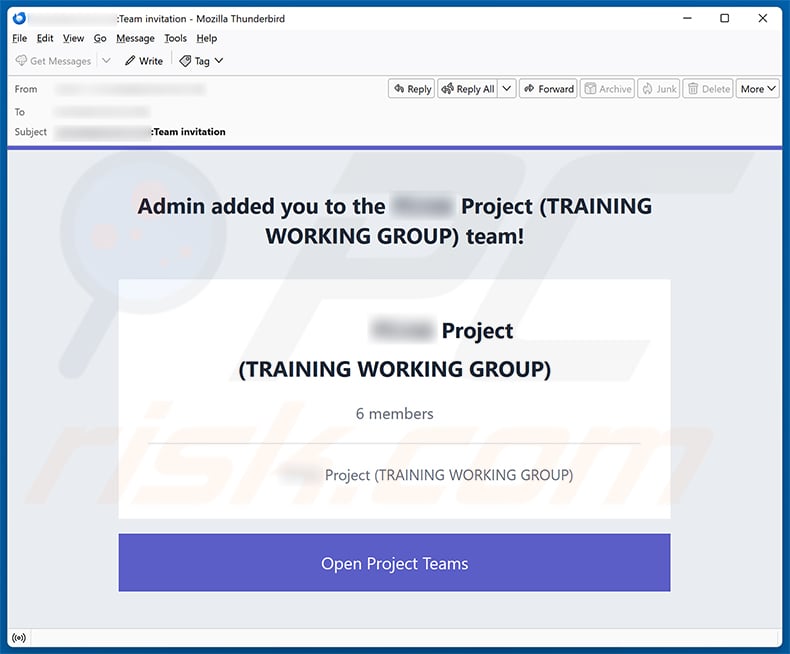The height and width of the screenshot is (654, 790).
Task: Click the subject 'Team invitation' text
Action: (188, 132)
